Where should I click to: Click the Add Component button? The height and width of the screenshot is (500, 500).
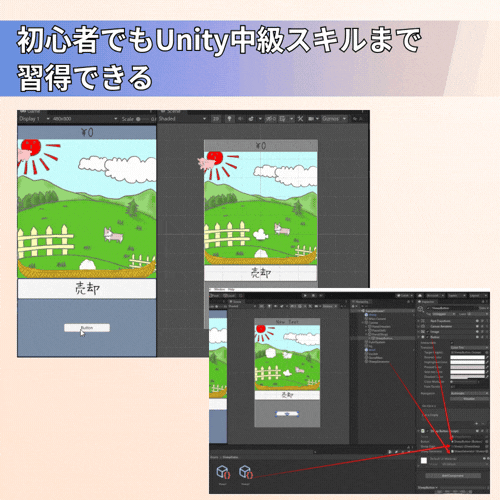click(453, 476)
